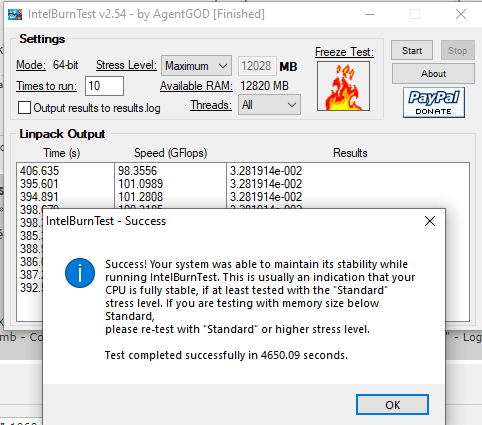Select time value 395.601
Viewport: 482px width, 425px height.
point(39,184)
